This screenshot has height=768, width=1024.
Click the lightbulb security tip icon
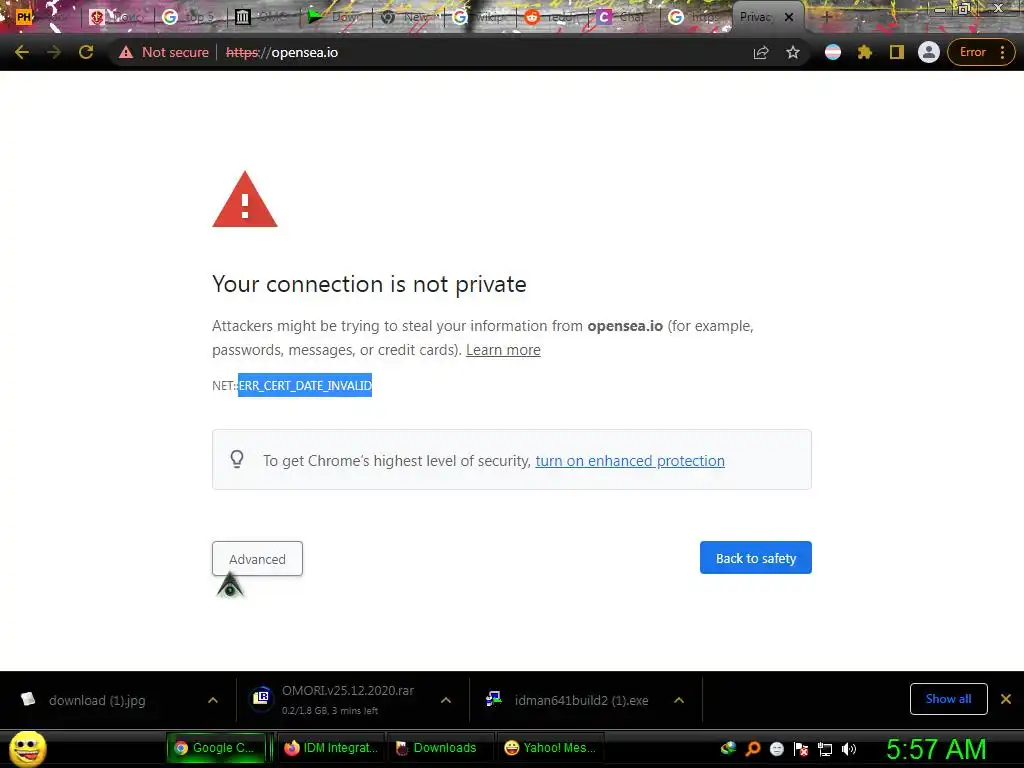(x=237, y=459)
